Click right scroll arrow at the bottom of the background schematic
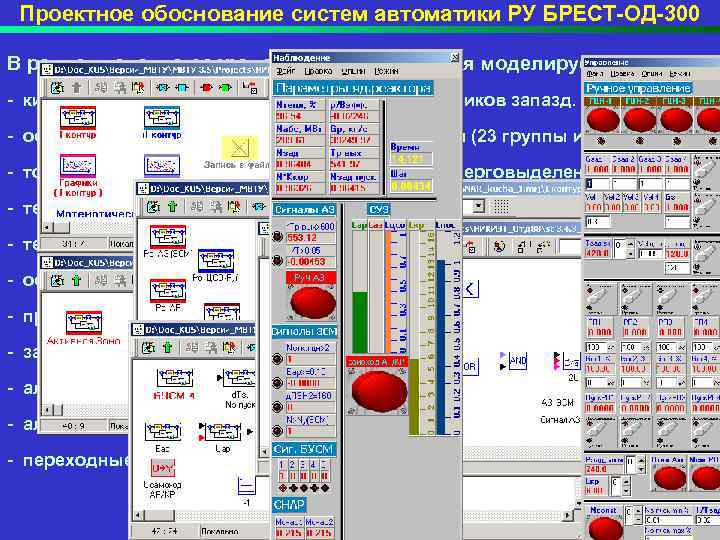This screenshot has width=720, height=540. pyautogui.click(x=567, y=515)
